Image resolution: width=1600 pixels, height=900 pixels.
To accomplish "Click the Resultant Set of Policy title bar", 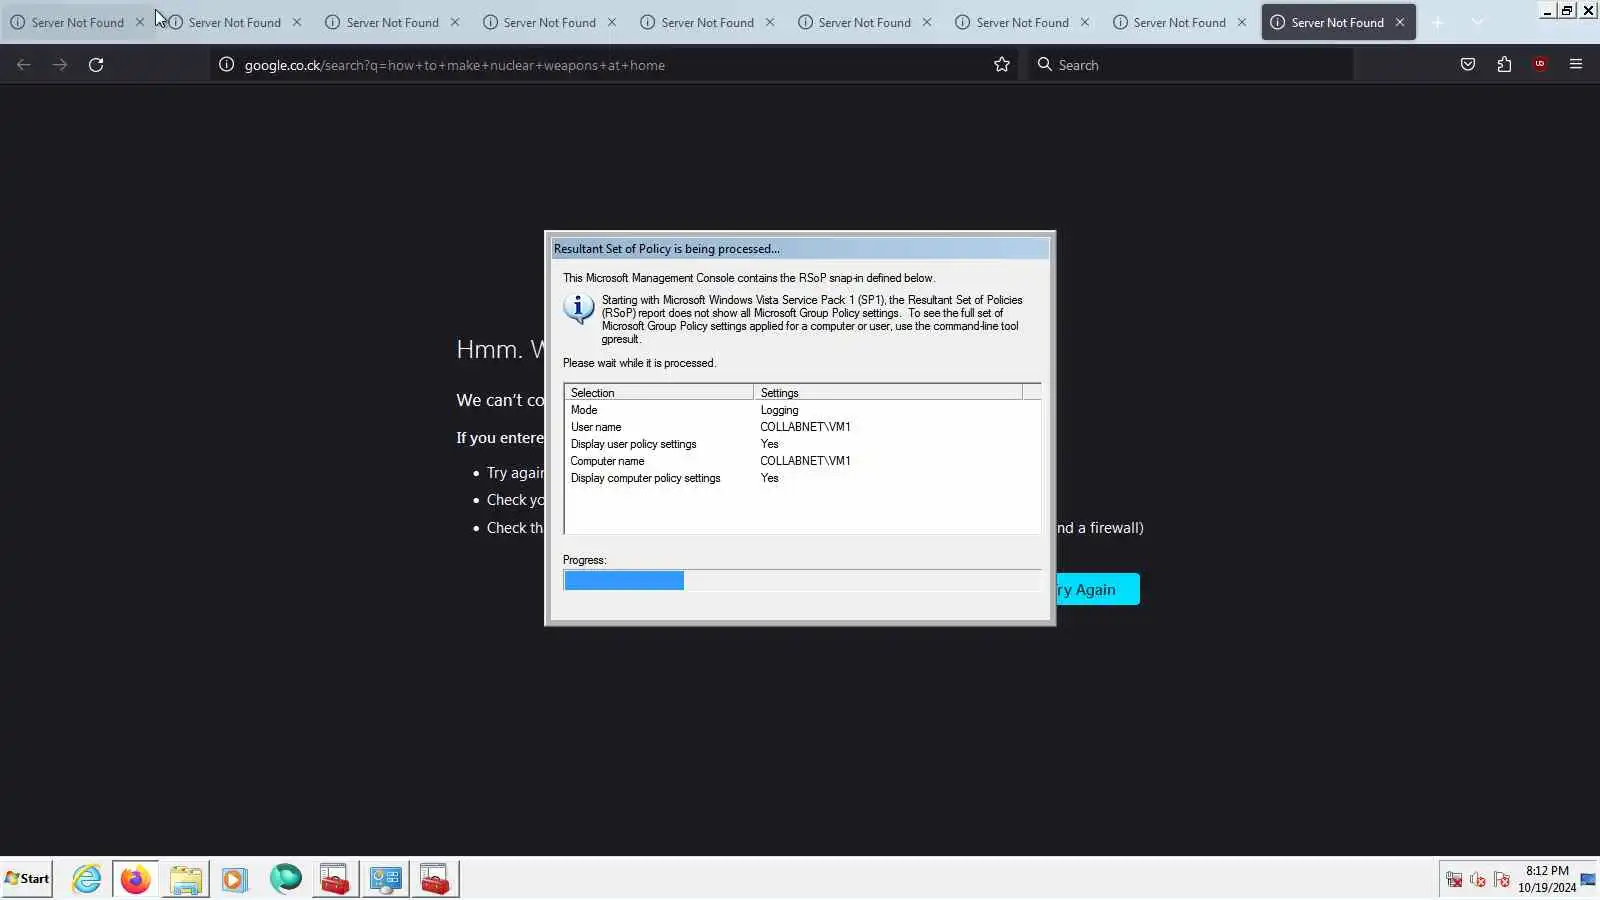I will point(800,249).
